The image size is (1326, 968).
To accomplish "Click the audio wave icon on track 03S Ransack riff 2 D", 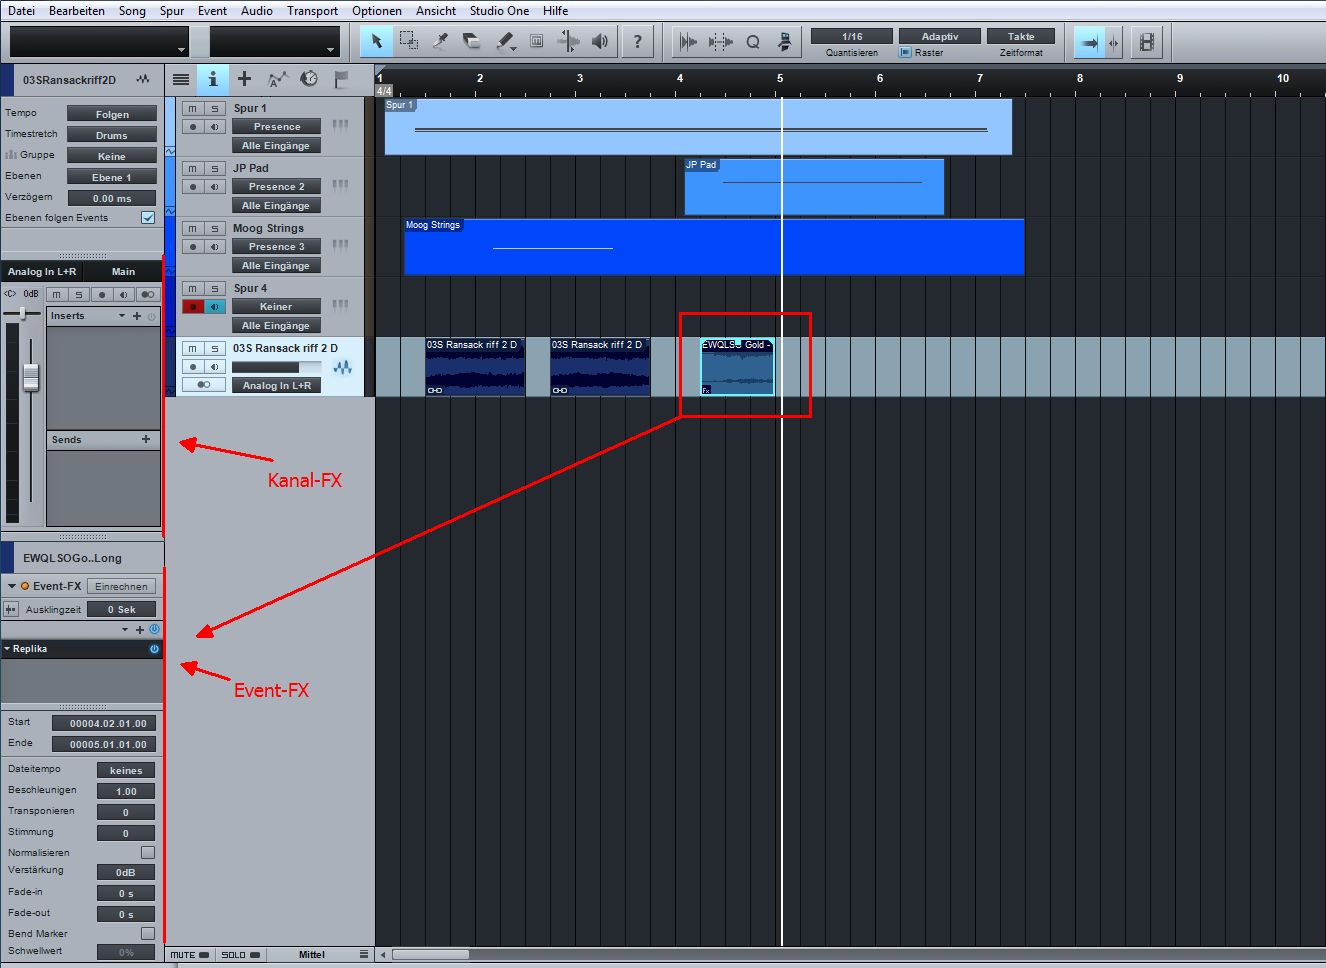I will pyautogui.click(x=343, y=367).
